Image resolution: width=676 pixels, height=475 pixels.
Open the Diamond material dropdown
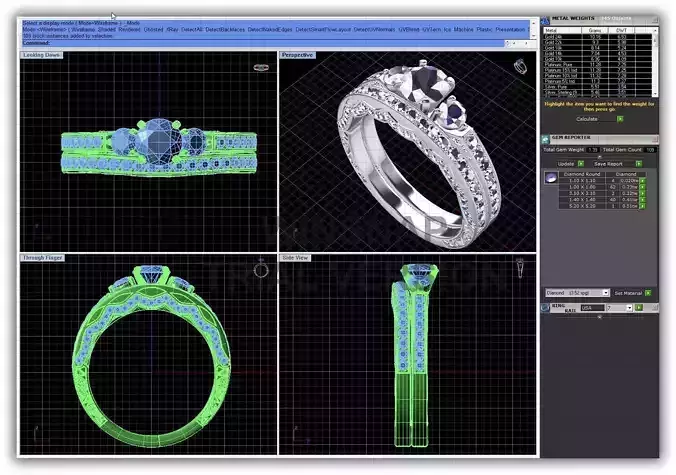606,293
